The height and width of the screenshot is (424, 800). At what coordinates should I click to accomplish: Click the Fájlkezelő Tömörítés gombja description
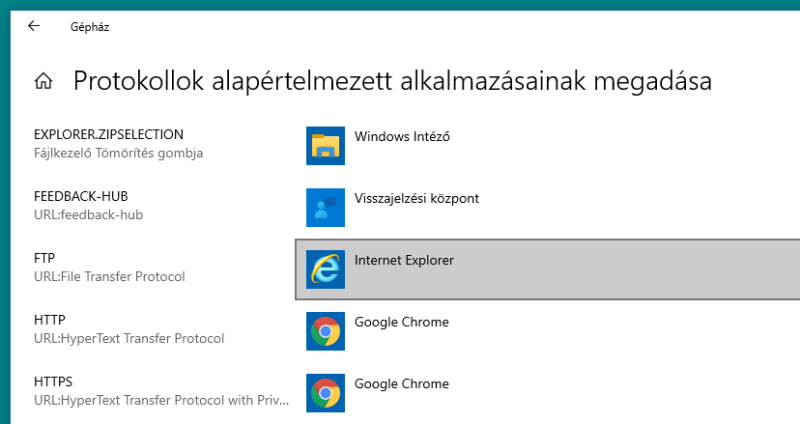[118, 153]
